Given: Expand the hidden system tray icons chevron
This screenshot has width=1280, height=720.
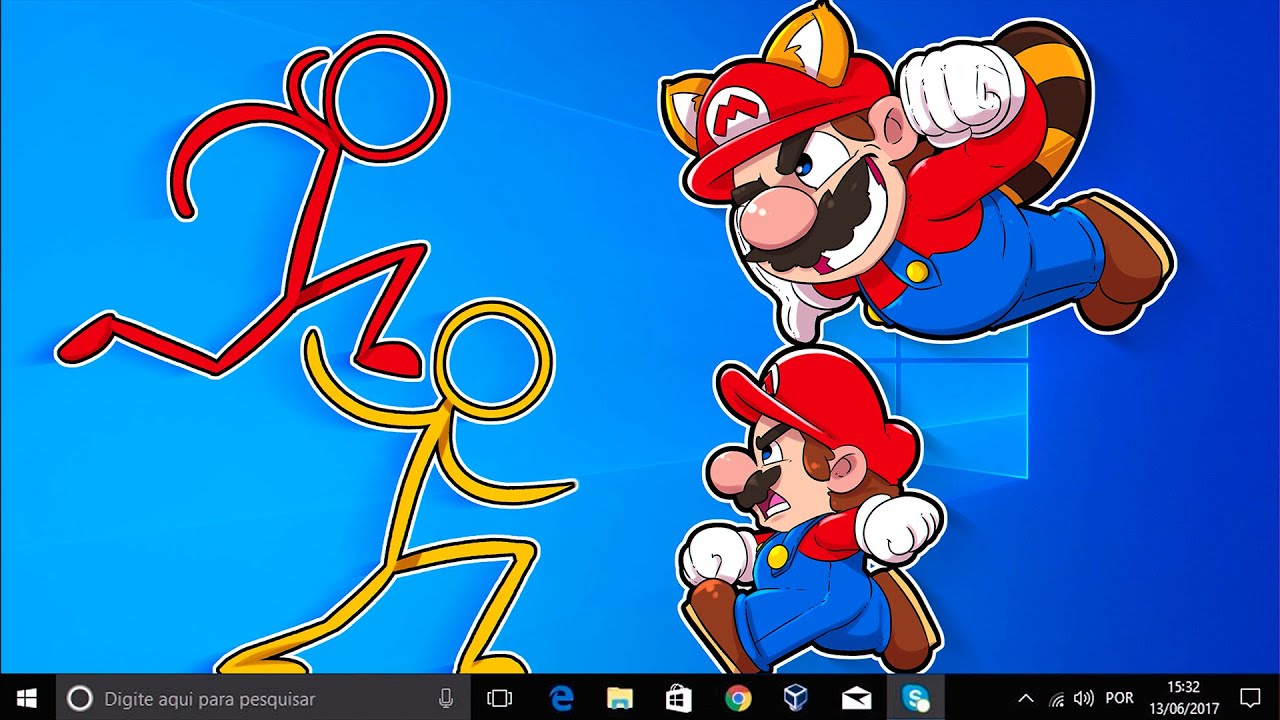Looking at the screenshot, I should [x=1025, y=698].
